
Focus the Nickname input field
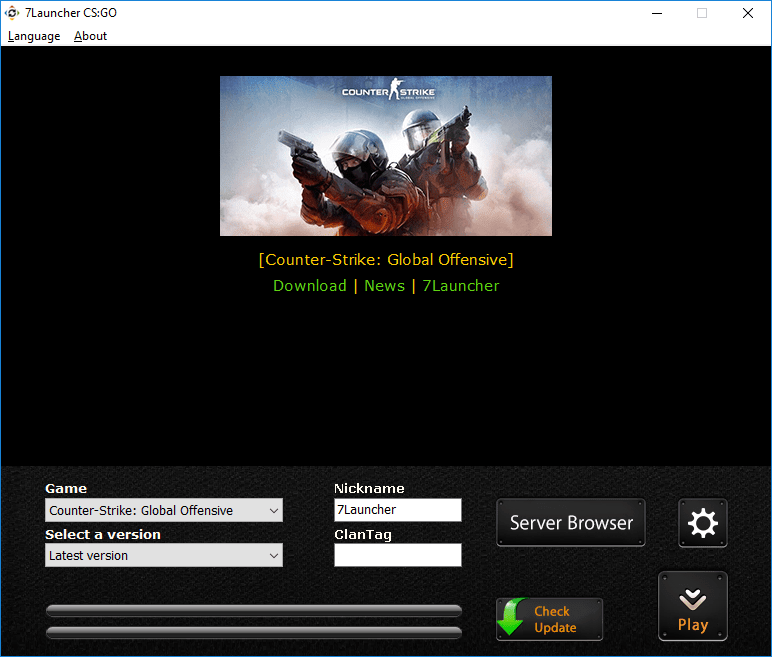coord(398,510)
